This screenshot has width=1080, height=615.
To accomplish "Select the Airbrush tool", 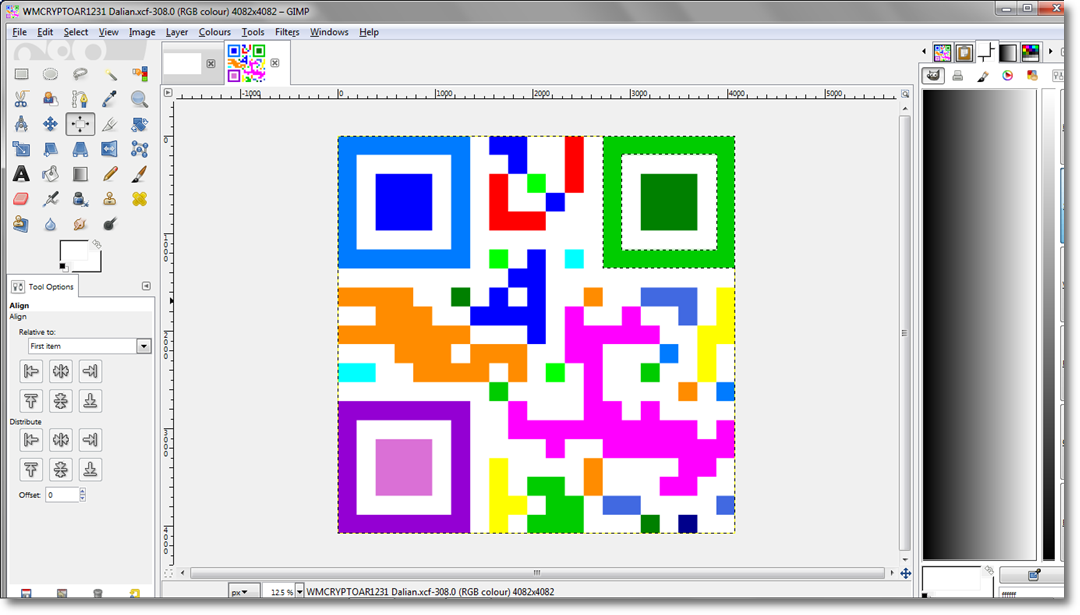I will (50, 199).
